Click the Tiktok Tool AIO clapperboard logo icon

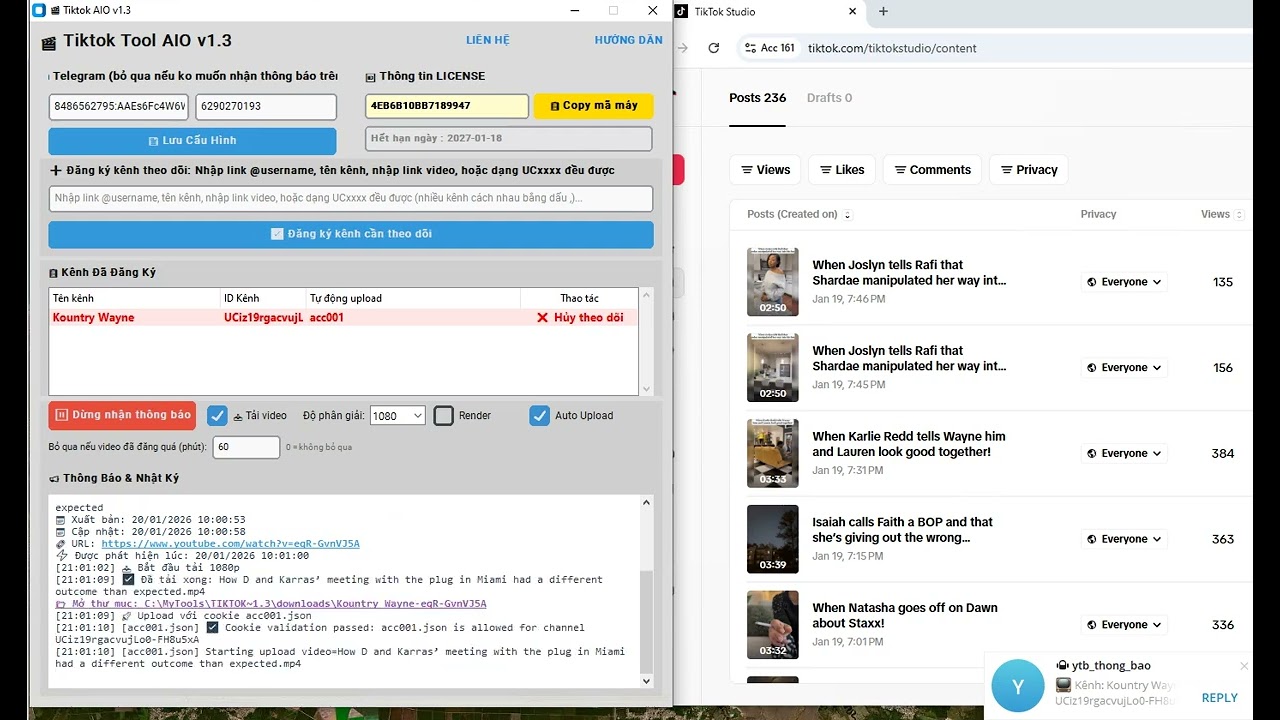(x=48, y=43)
